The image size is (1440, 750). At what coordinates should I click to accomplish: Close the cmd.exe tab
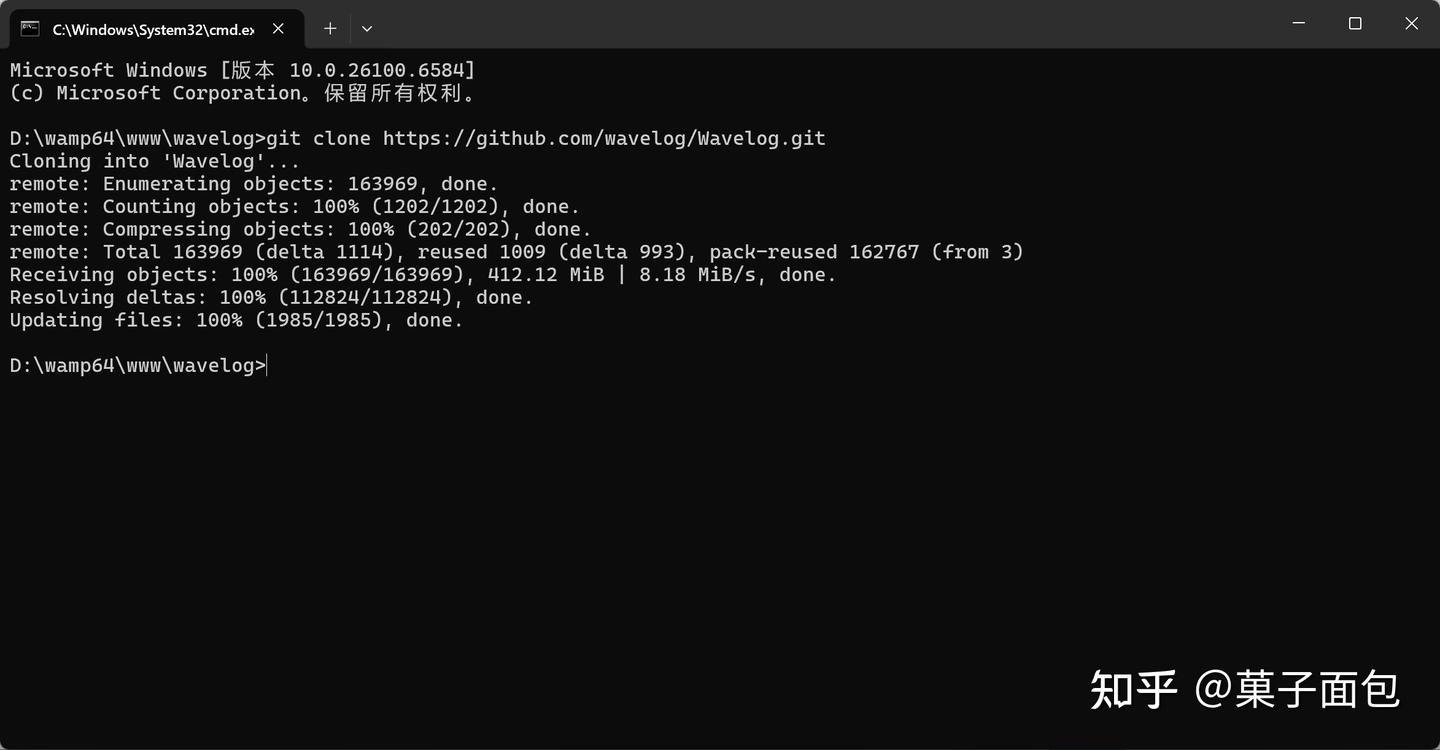pos(279,29)
